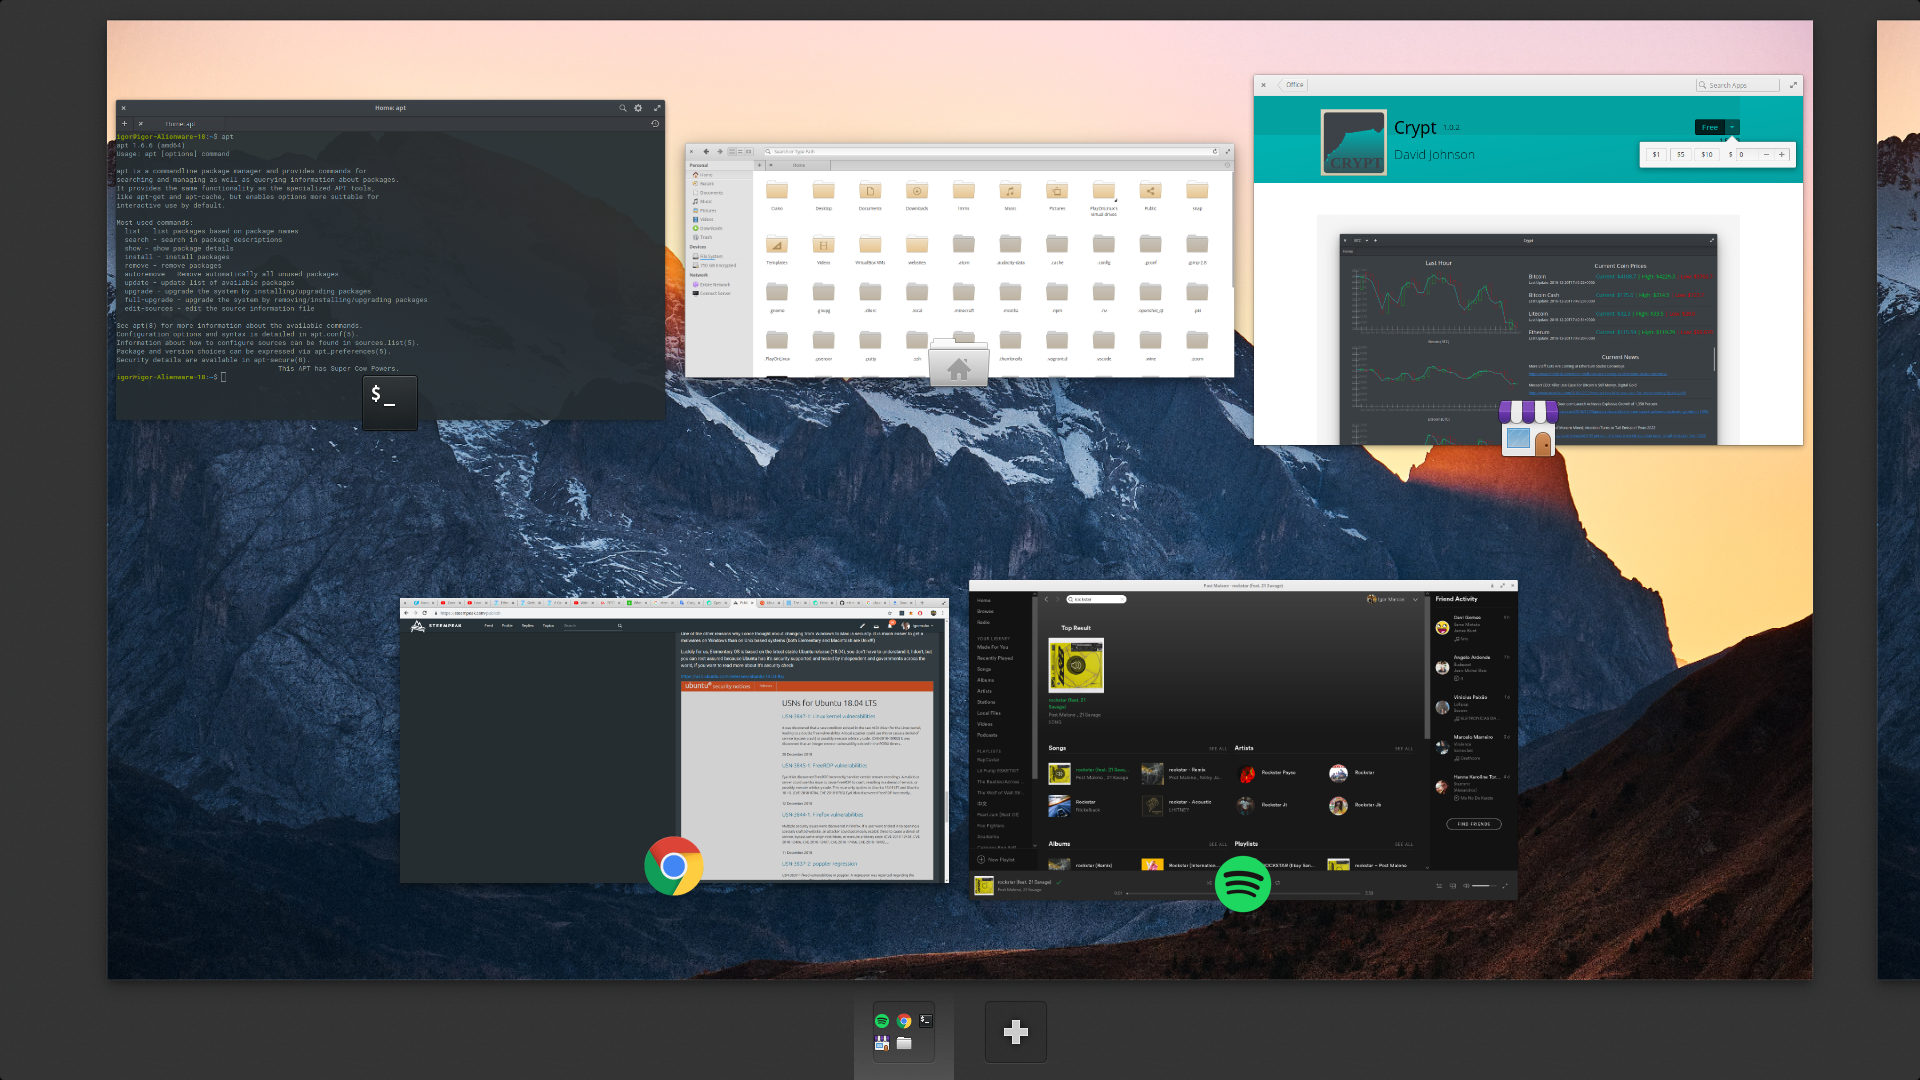1920x1080 pixels.
Task: Open the Spotify user account dropdown chevron
Action: click(1415, 599)
